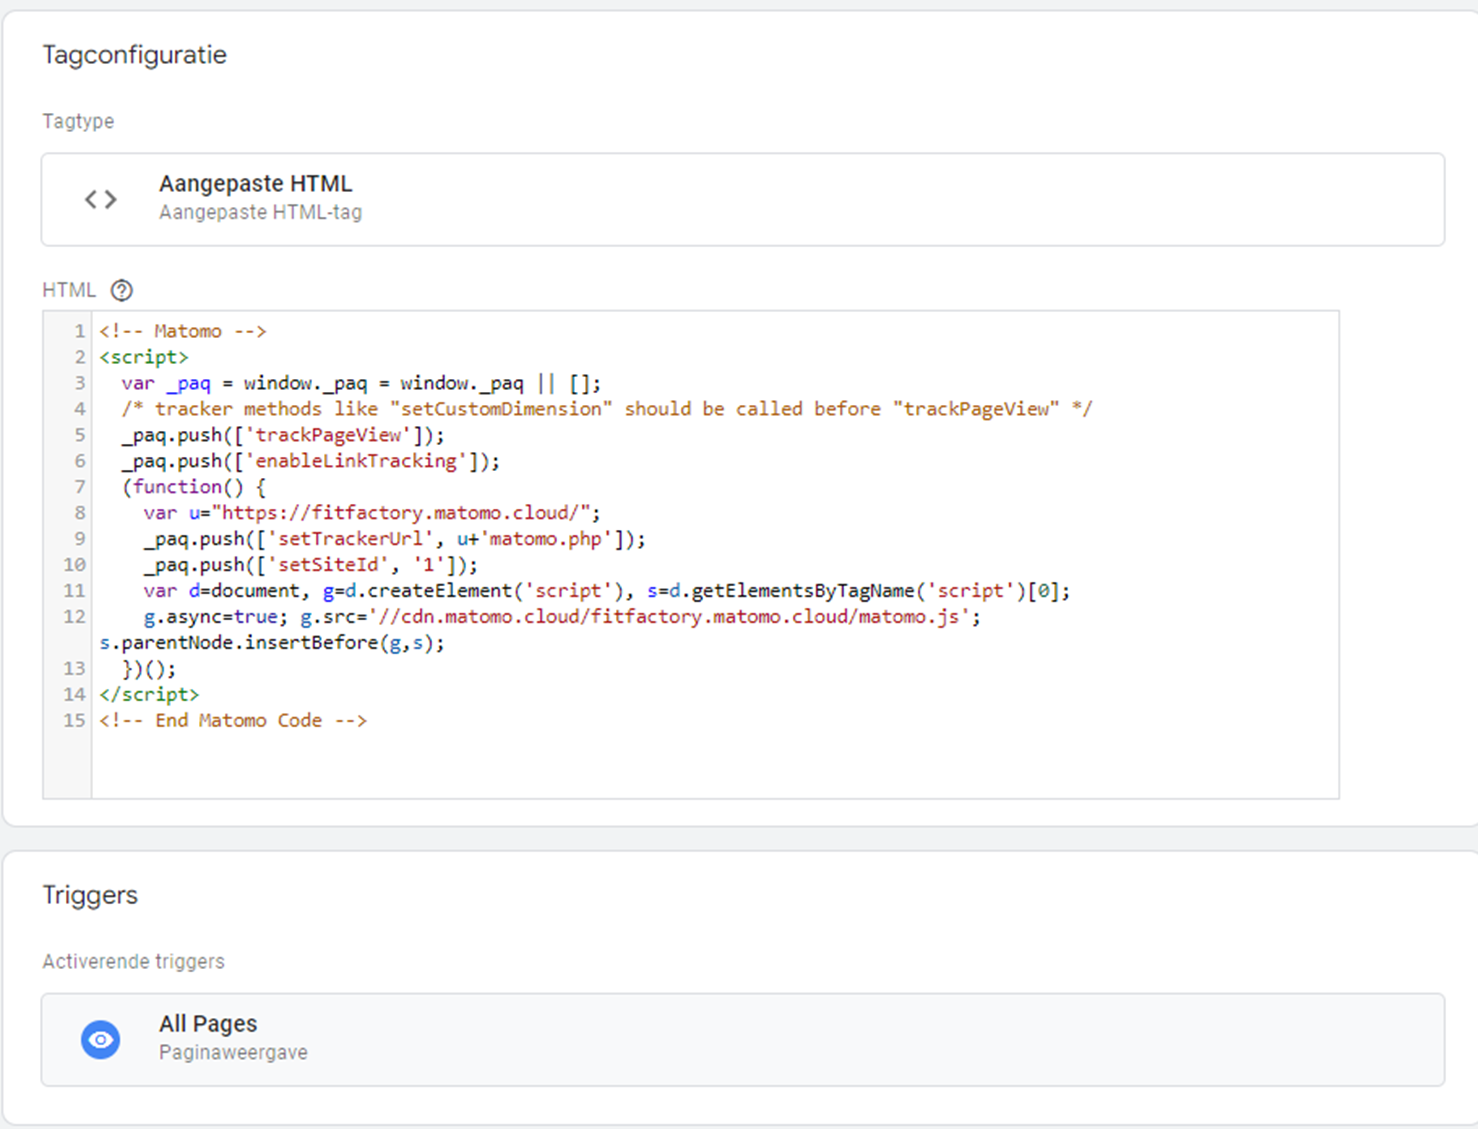Click the s.parentNode.insertBefore line

[272, 643]
